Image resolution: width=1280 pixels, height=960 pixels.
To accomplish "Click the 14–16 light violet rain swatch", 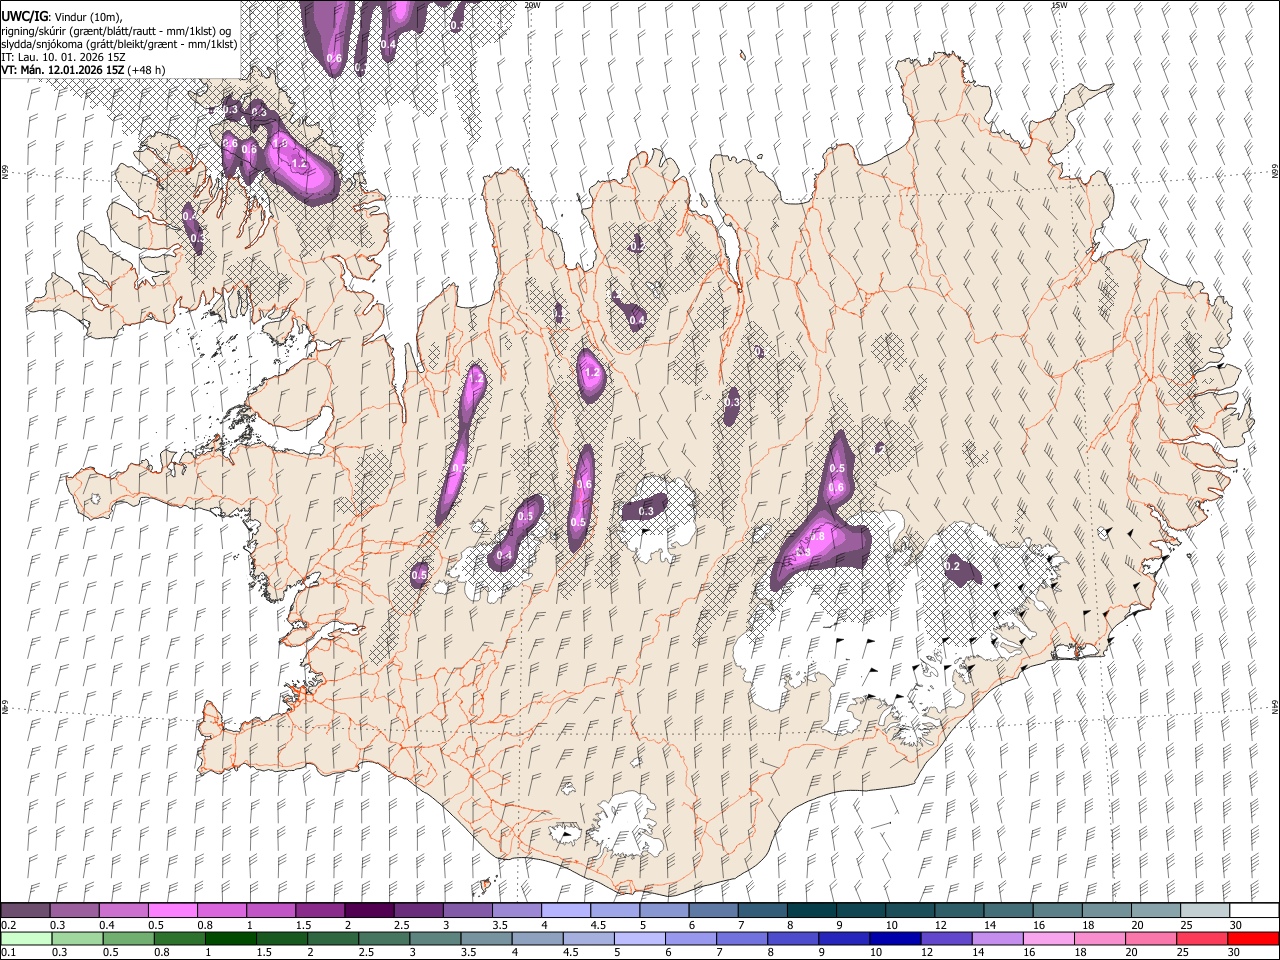I will 996,938.
